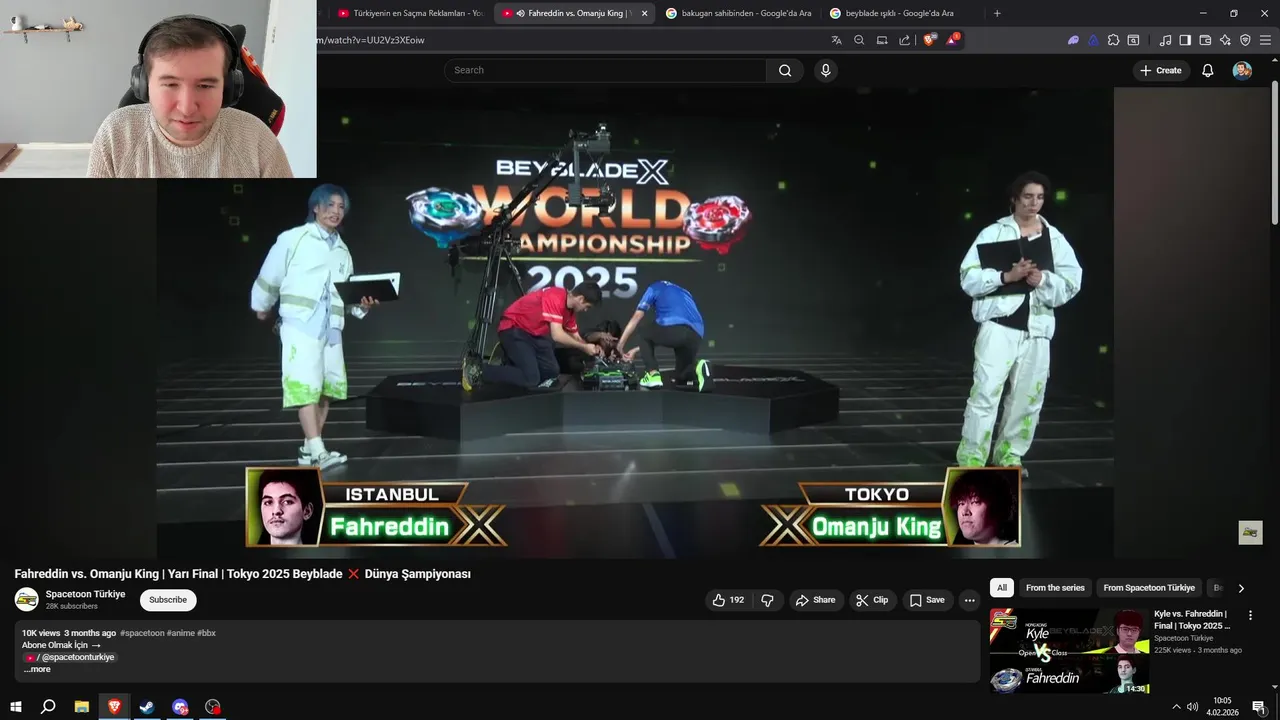Subscribe to Spacetoon Türkiye channel
Image resolution: width=1280 pixels, height=720 pixels.
pyautogui.click(x=168, y=600)
